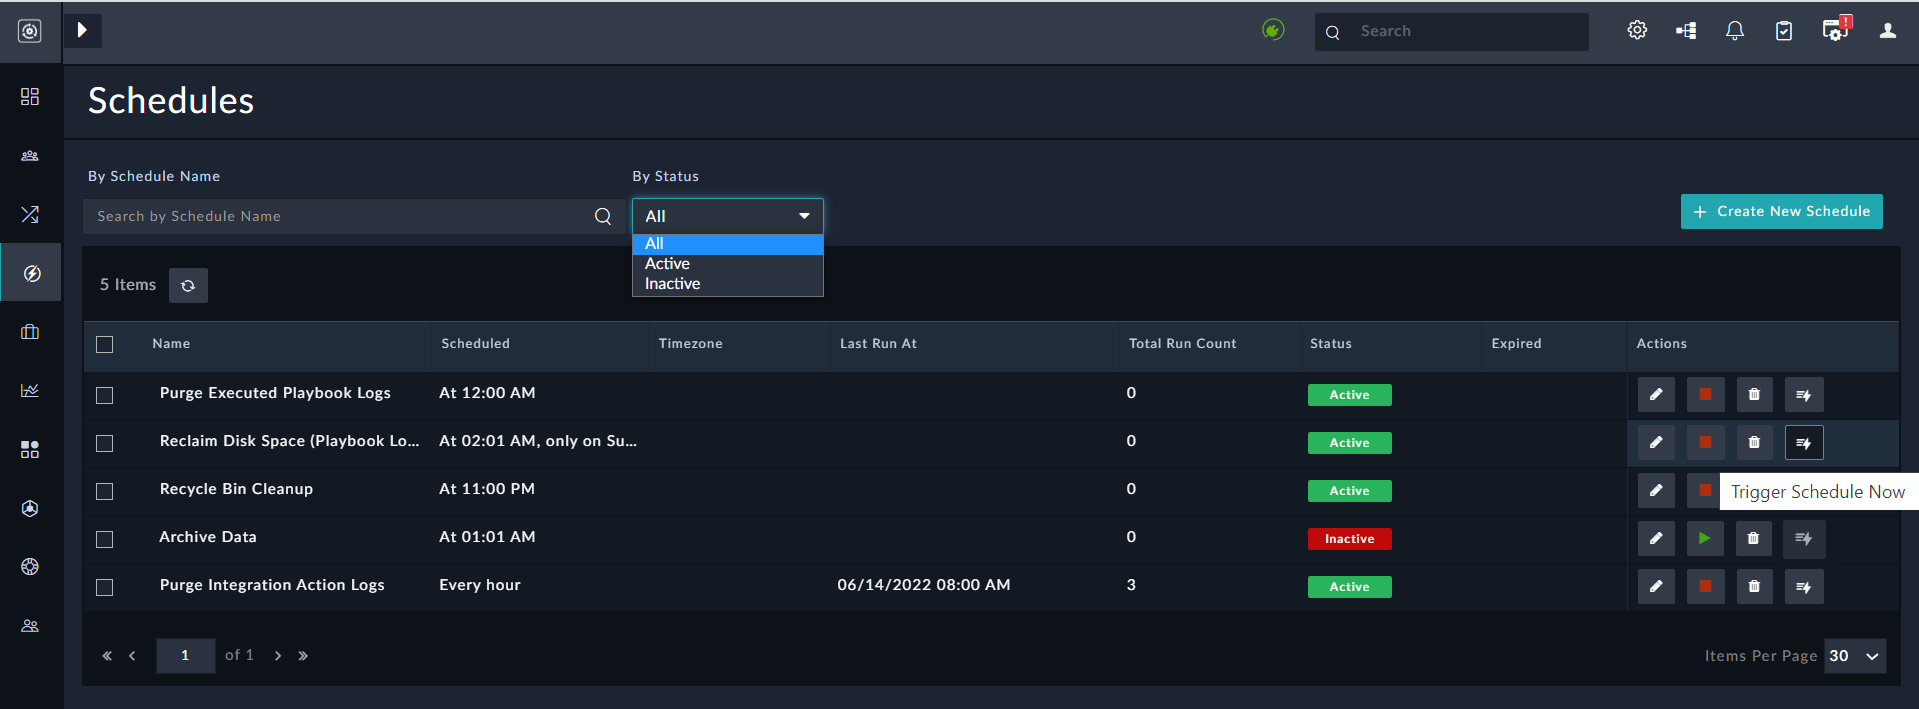Select the Recycle Bin Cleanup checkbox
The width and height of the screenshot is (1919, 709).
pos(105,491)
